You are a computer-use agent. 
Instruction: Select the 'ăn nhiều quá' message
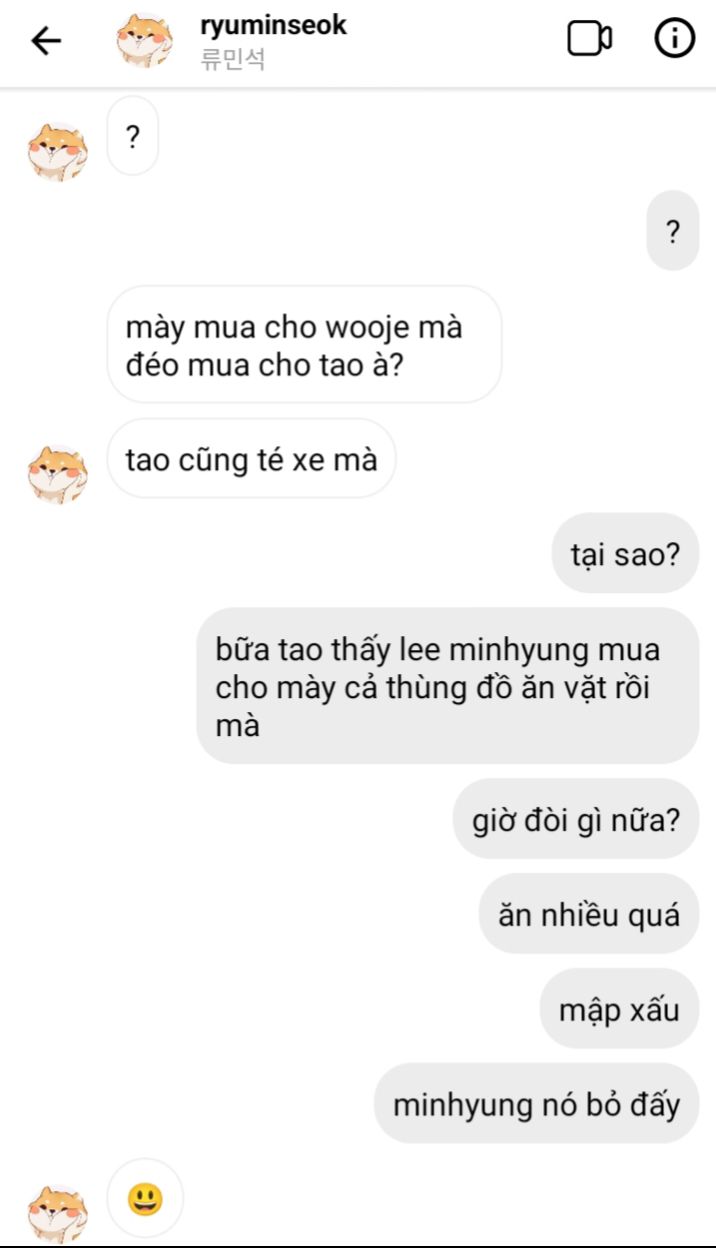(589, 914)
